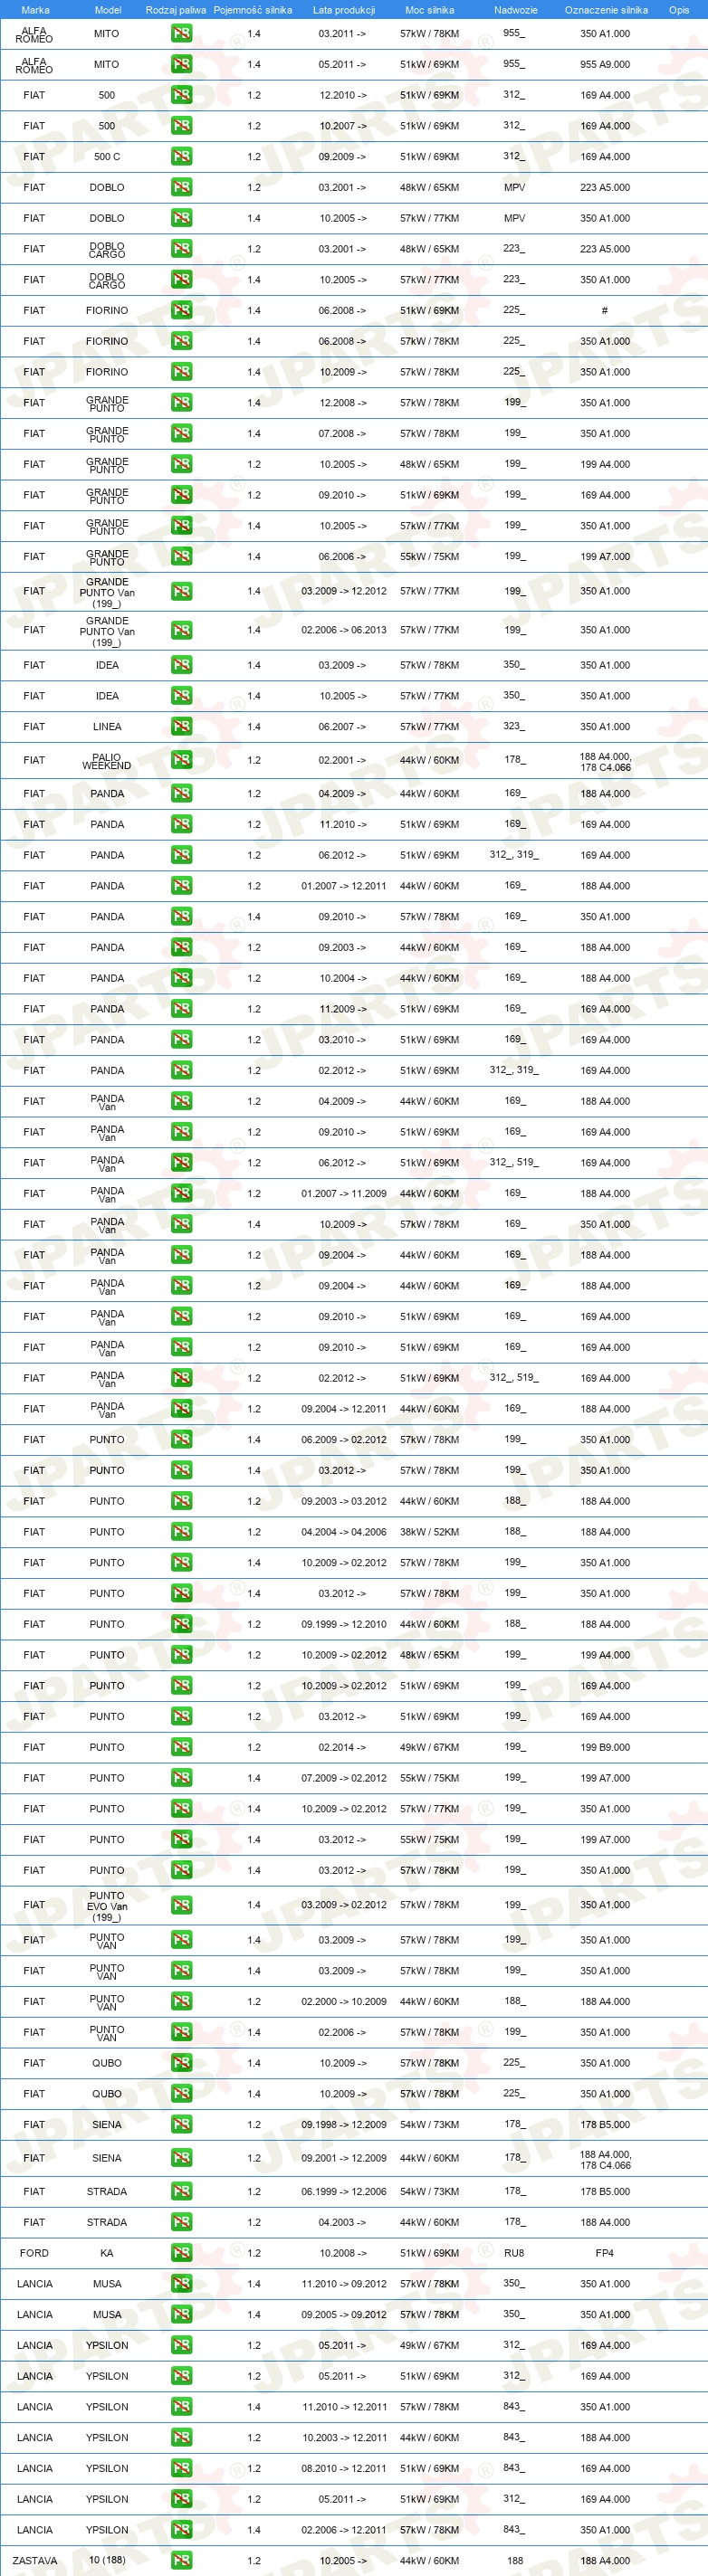Click fuel icon in FIAT IDEA 03.2009 row
The width and height of the screenshot is (708, 2576).
(x=181, y=665)
